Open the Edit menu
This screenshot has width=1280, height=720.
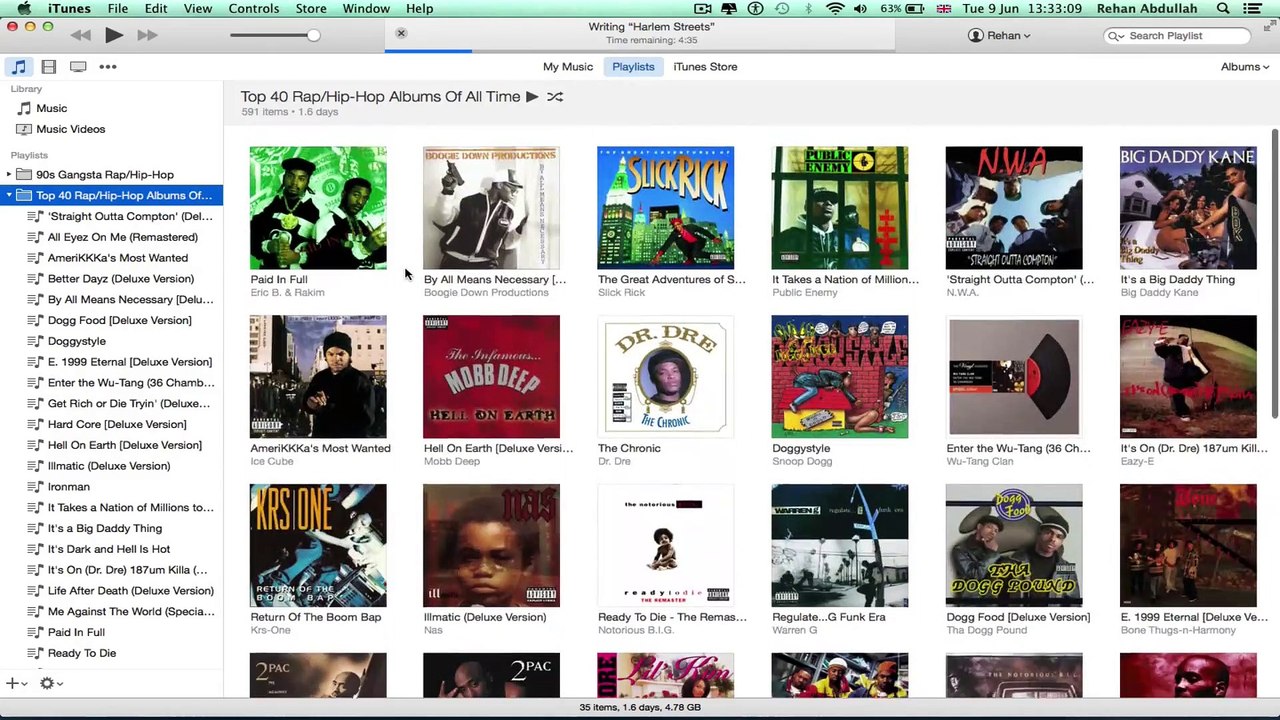pyautogui.click(x=155, y=9)
